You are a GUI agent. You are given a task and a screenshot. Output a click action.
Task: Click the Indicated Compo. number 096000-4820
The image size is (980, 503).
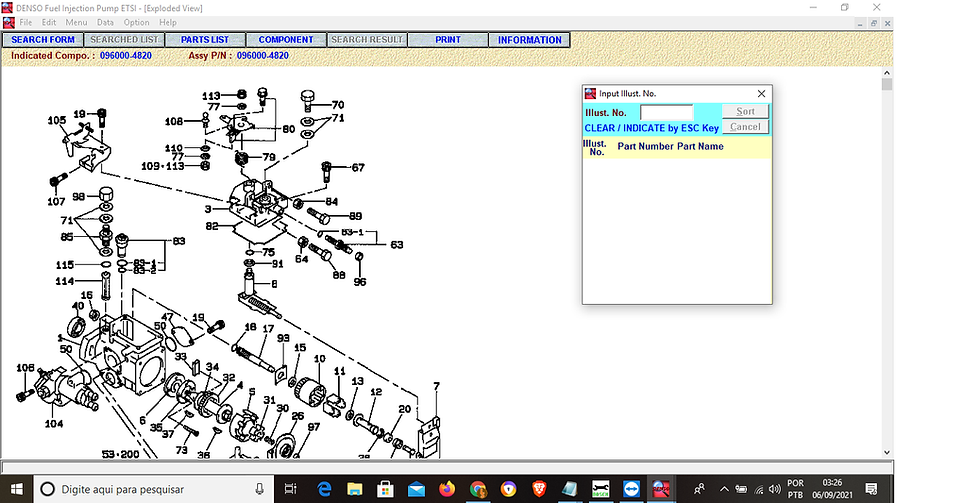(126, 55)
